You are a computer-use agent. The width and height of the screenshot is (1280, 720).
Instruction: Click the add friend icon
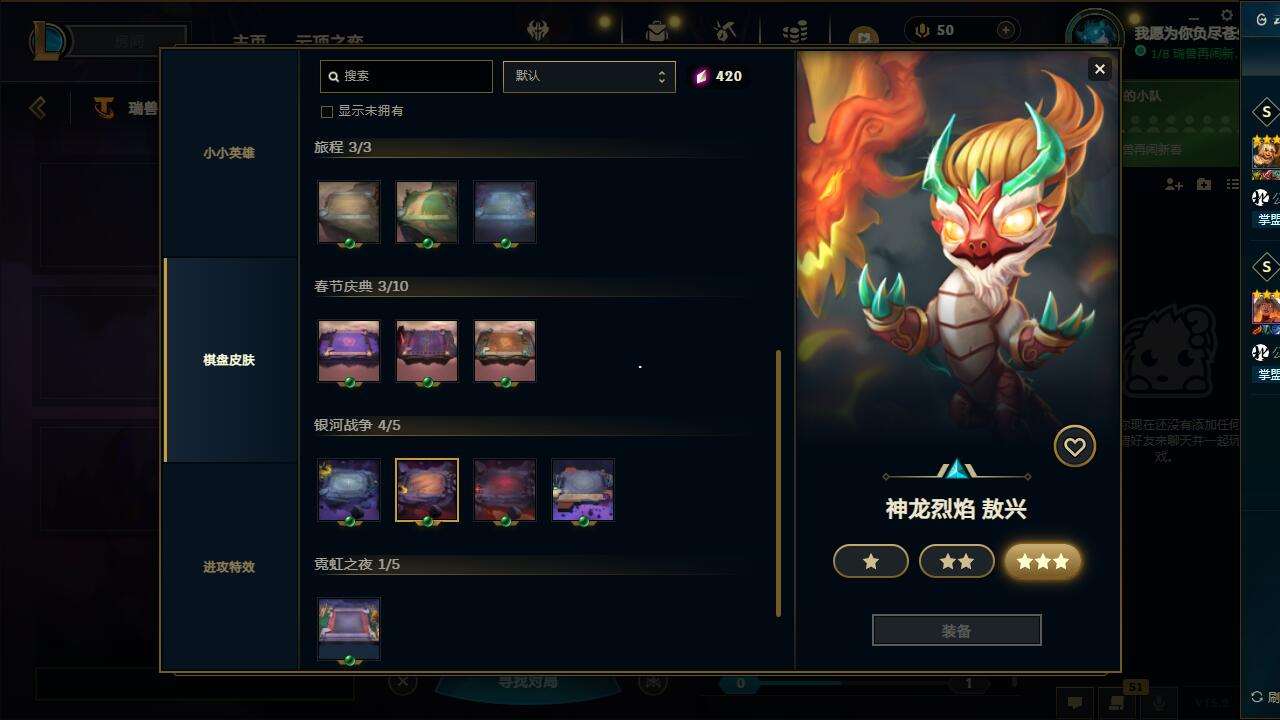(1174, 185)
